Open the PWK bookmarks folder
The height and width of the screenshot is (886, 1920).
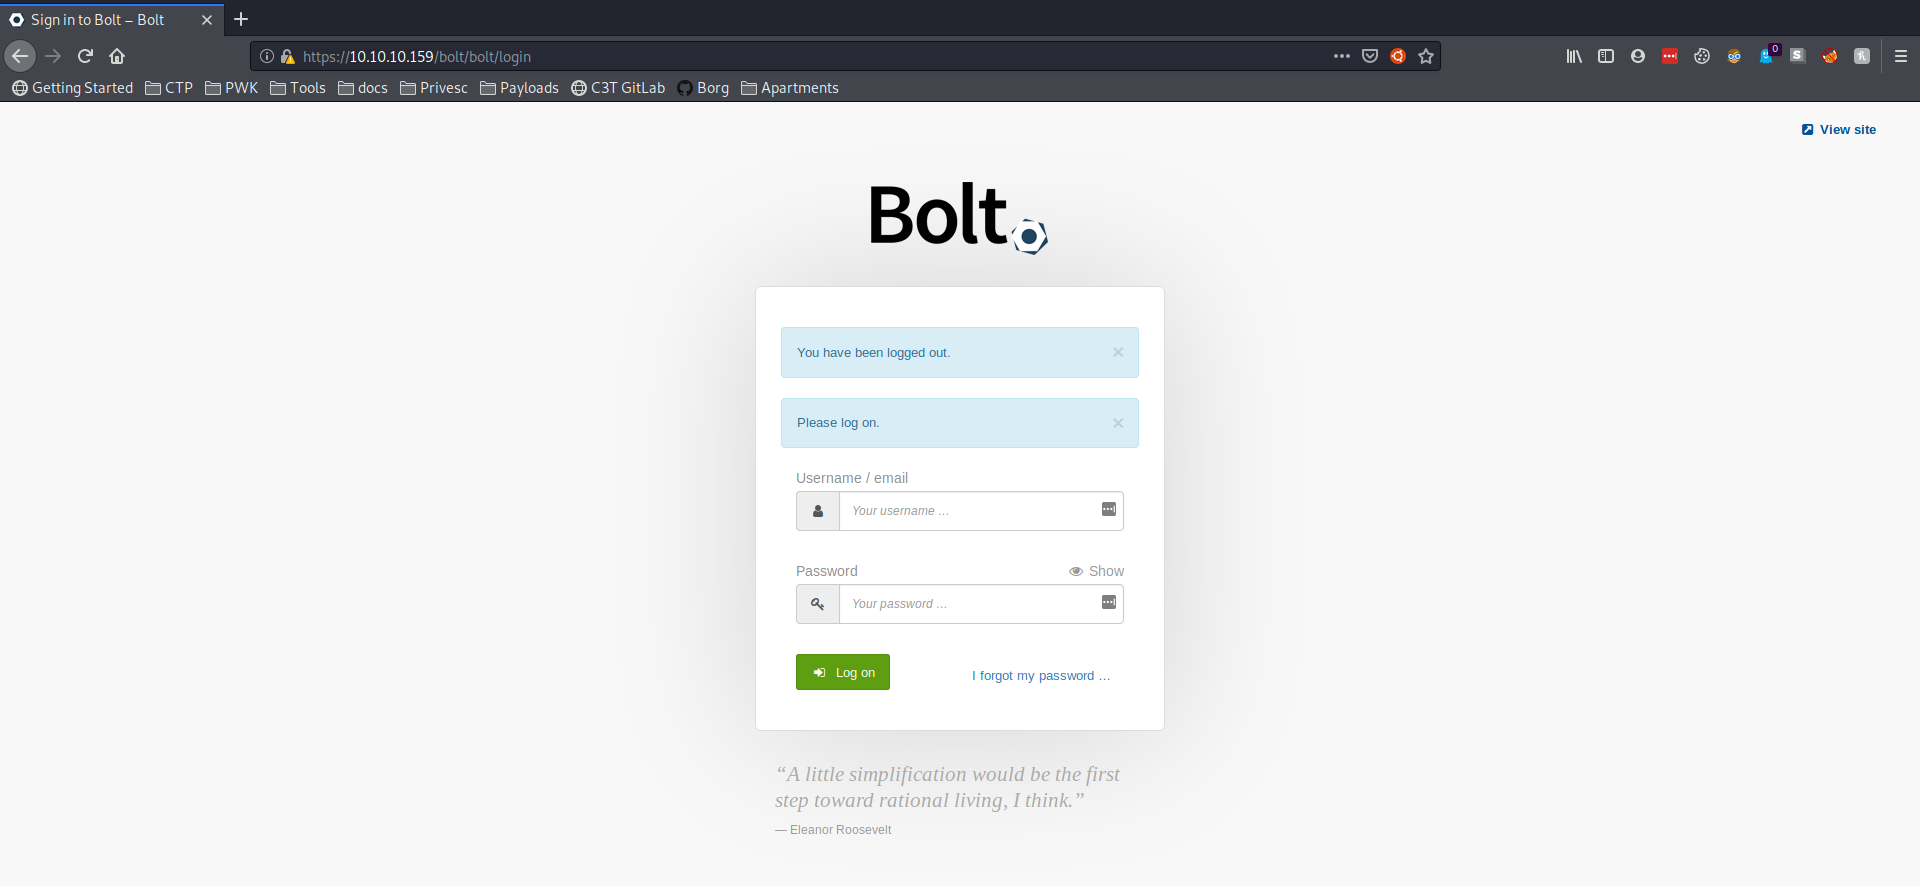(x=232, y=88)
